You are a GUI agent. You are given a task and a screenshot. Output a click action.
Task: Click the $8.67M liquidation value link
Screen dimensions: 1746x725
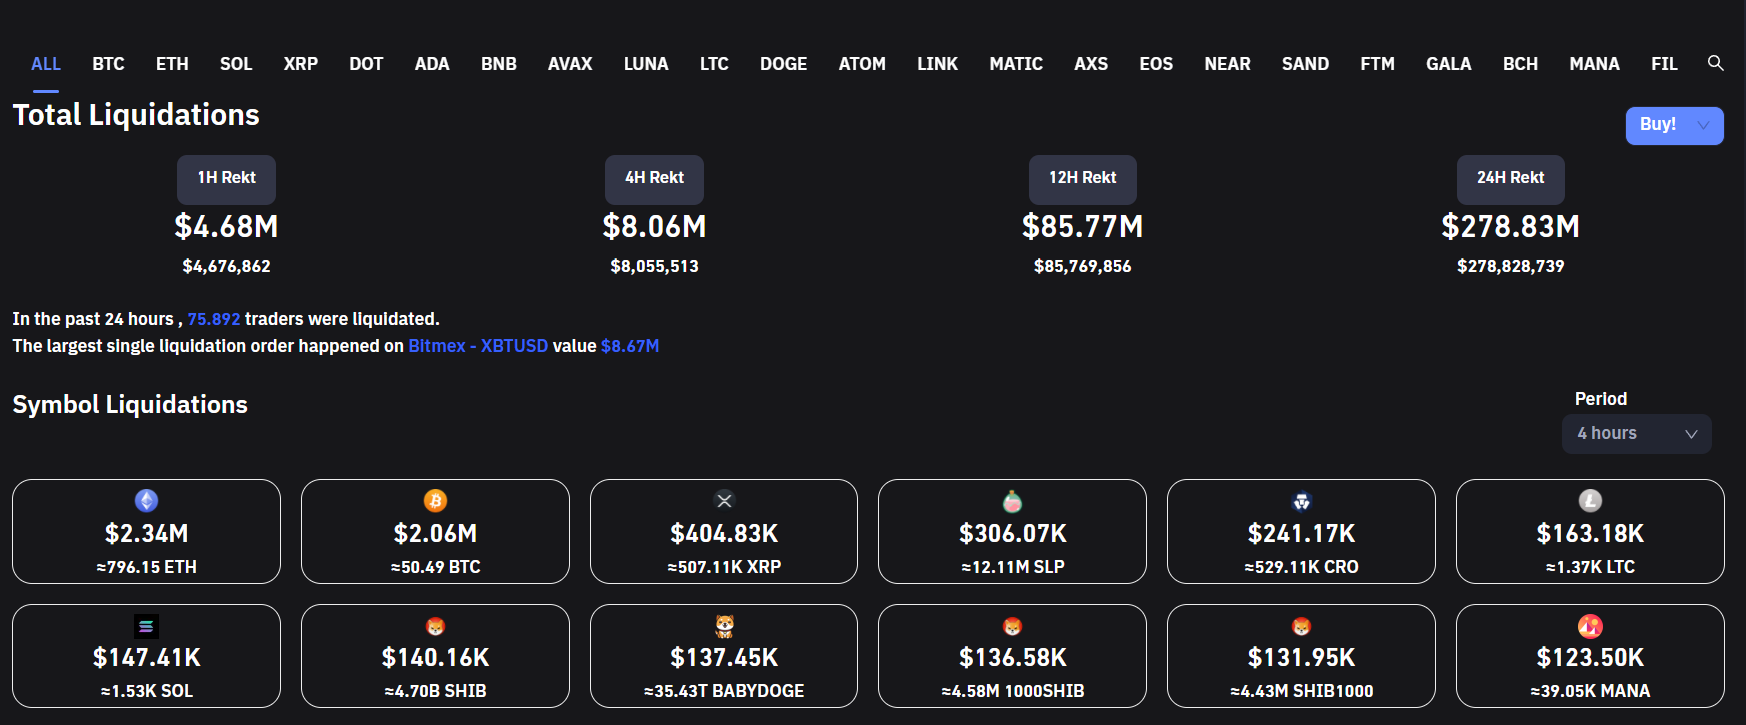pyautogui.click(x=630, y=346)
